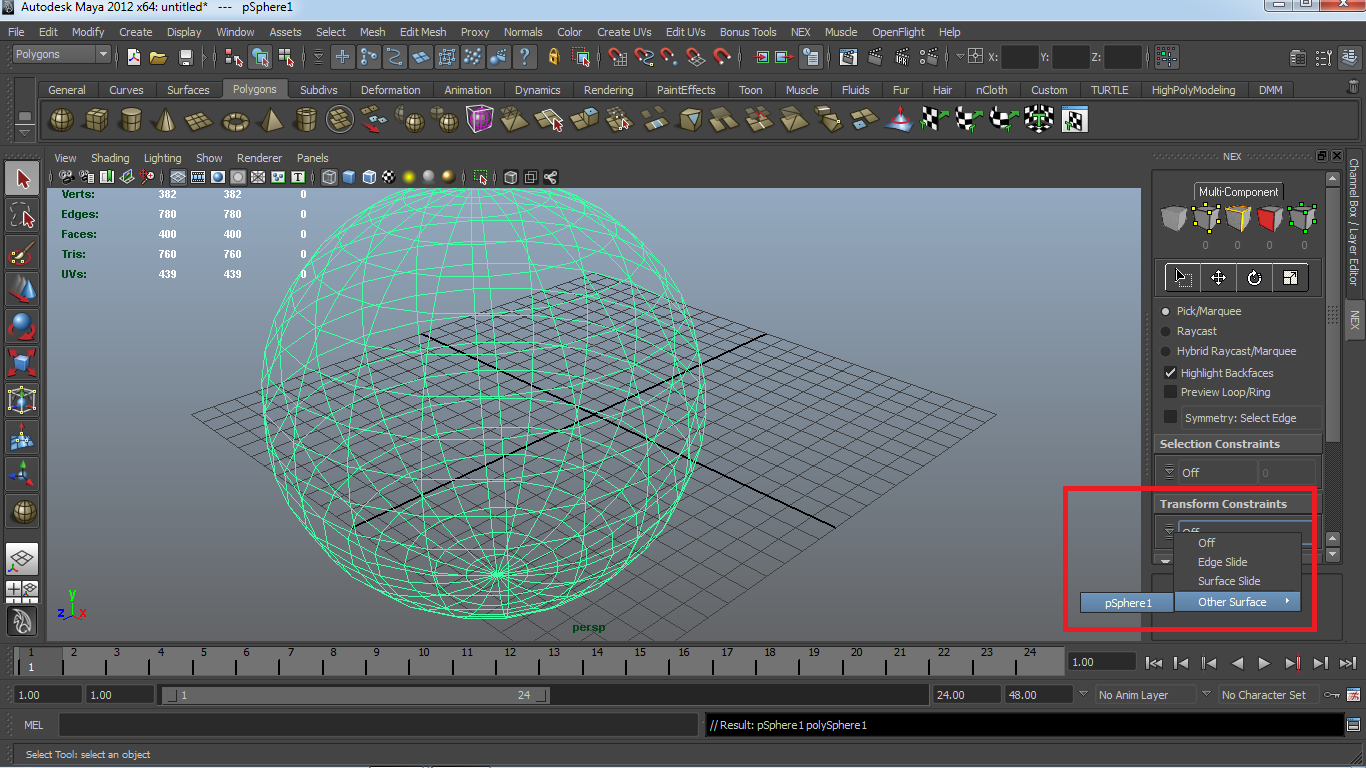
Task: Switch to the Rendering shelf tab
Action: 608,90
